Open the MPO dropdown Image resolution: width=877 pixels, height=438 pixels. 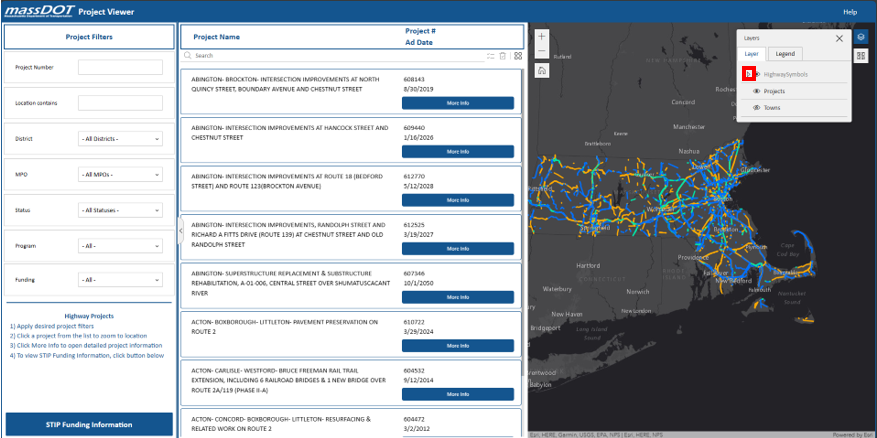point(120,175)
